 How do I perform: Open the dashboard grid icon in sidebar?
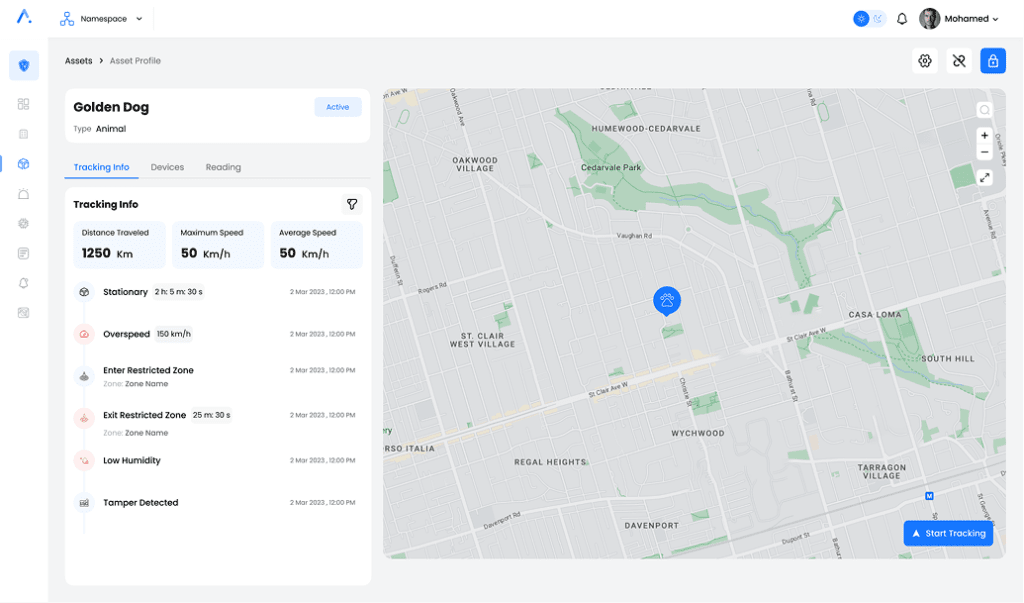[24, 104]
